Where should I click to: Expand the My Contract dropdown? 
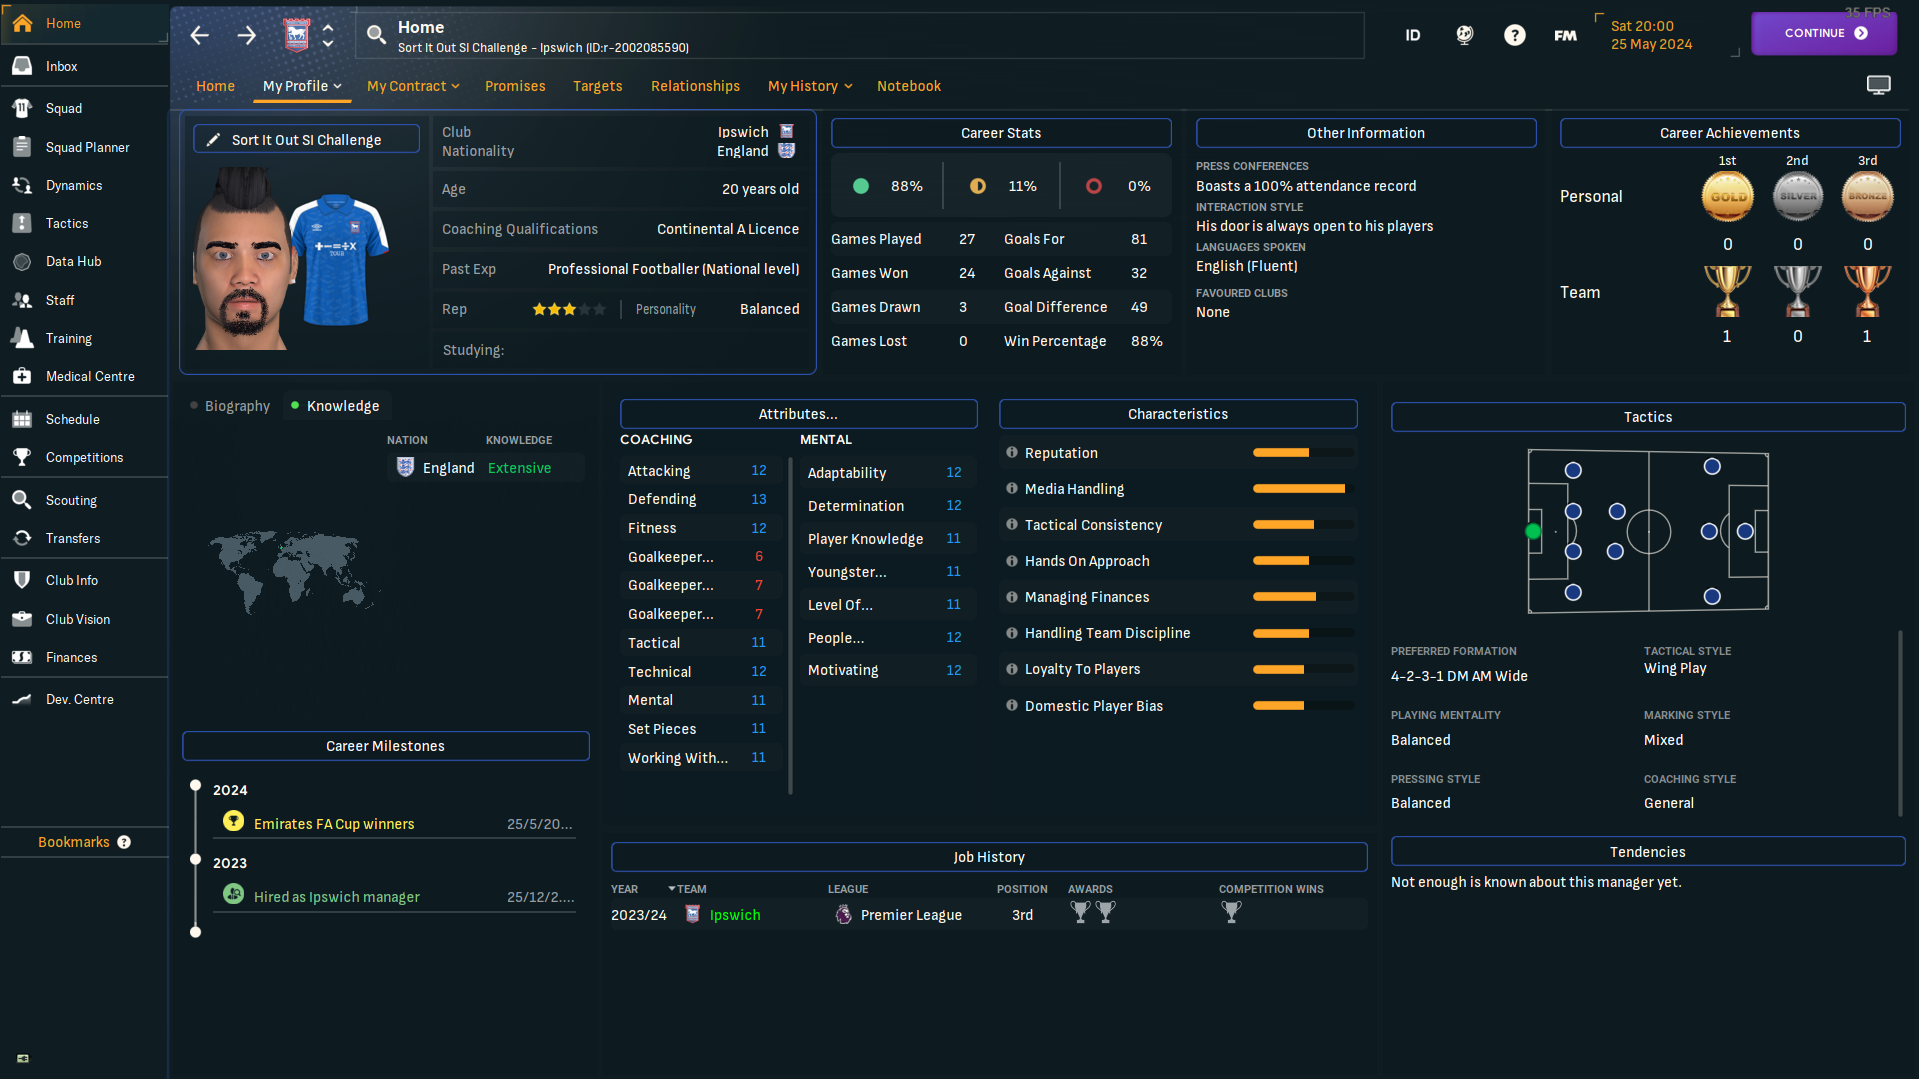[x=413, y=86]
